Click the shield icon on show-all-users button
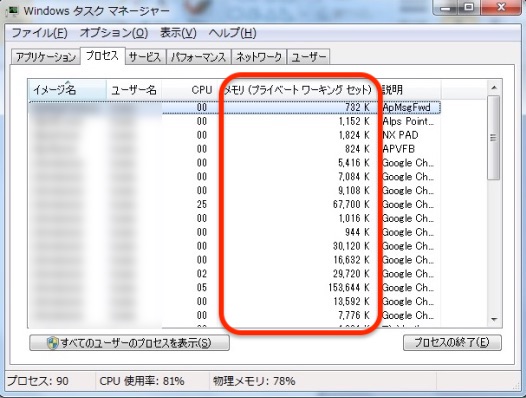Screen dimensions: 526x398 [52, 343]
